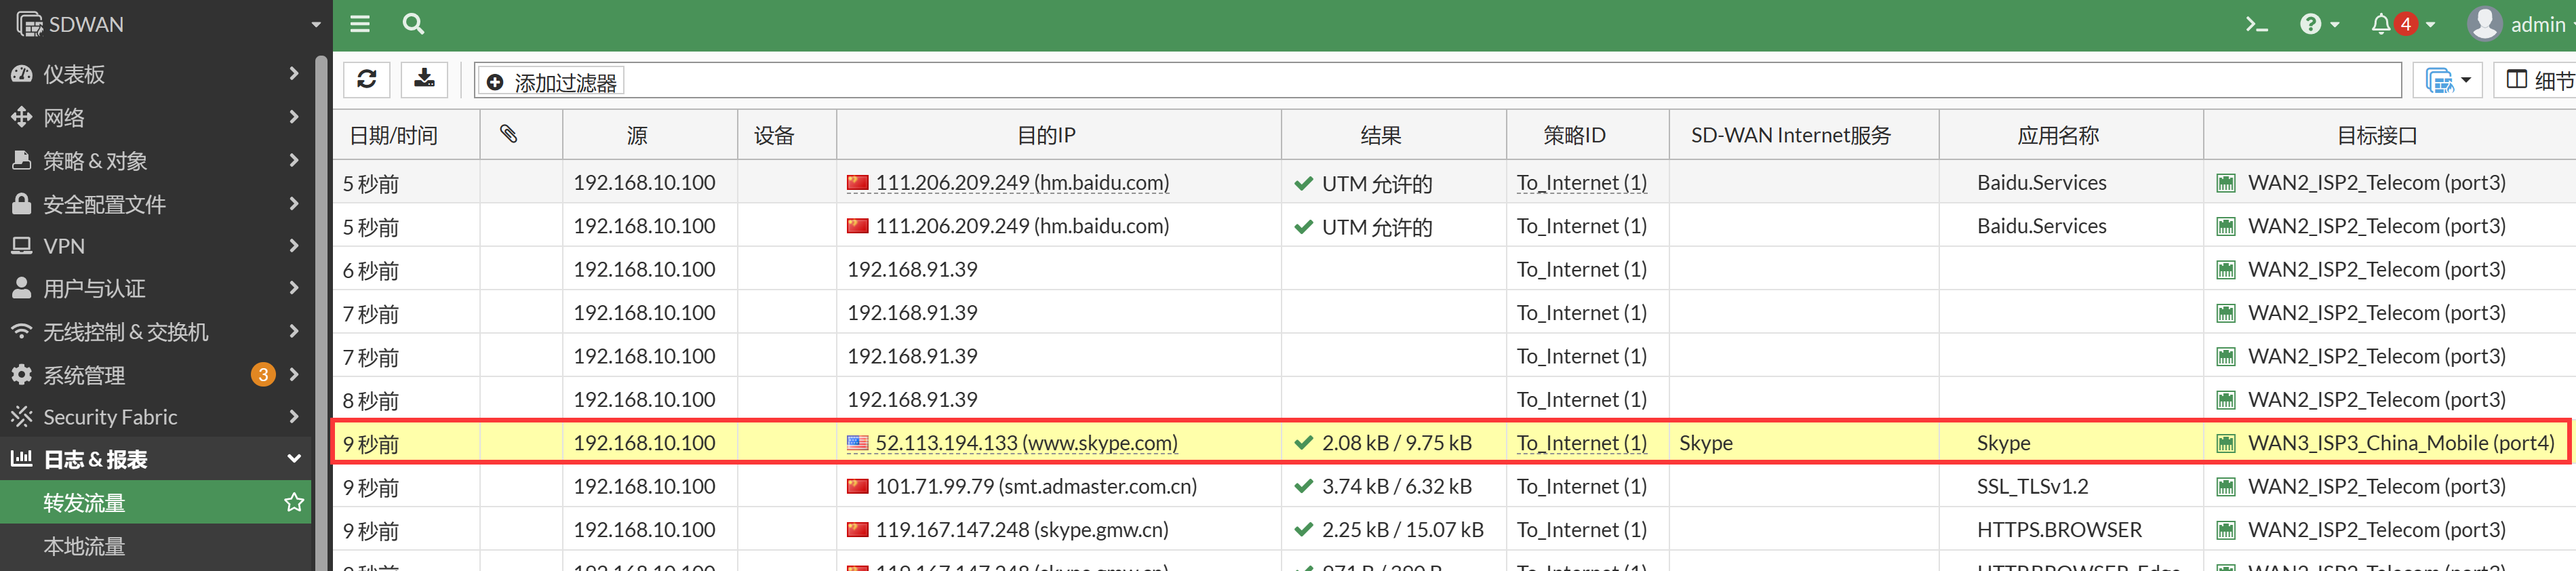Expand the VPN menu item

tap(156, 246)
